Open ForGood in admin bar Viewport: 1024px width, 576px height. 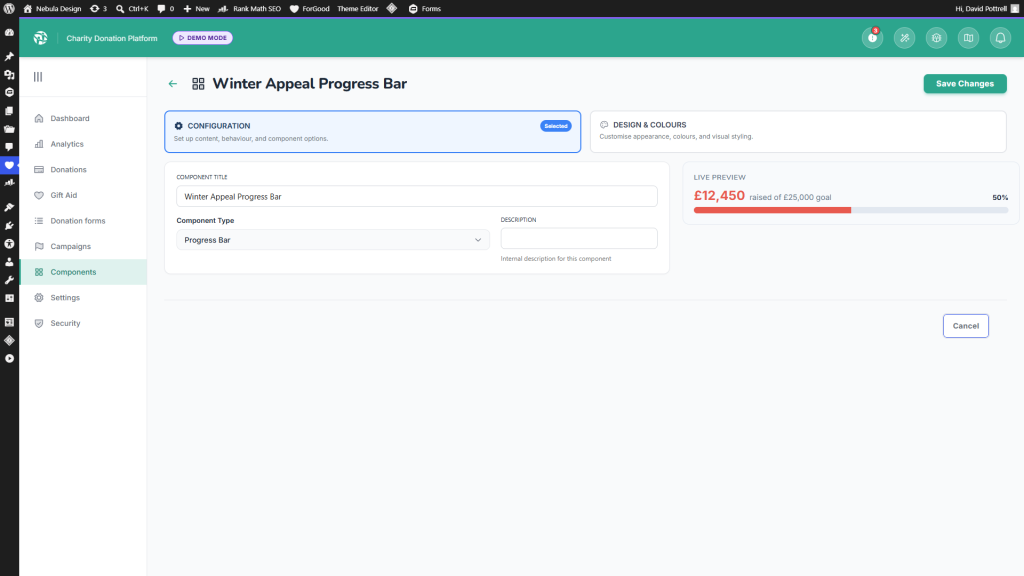click(x=310, y=8)
